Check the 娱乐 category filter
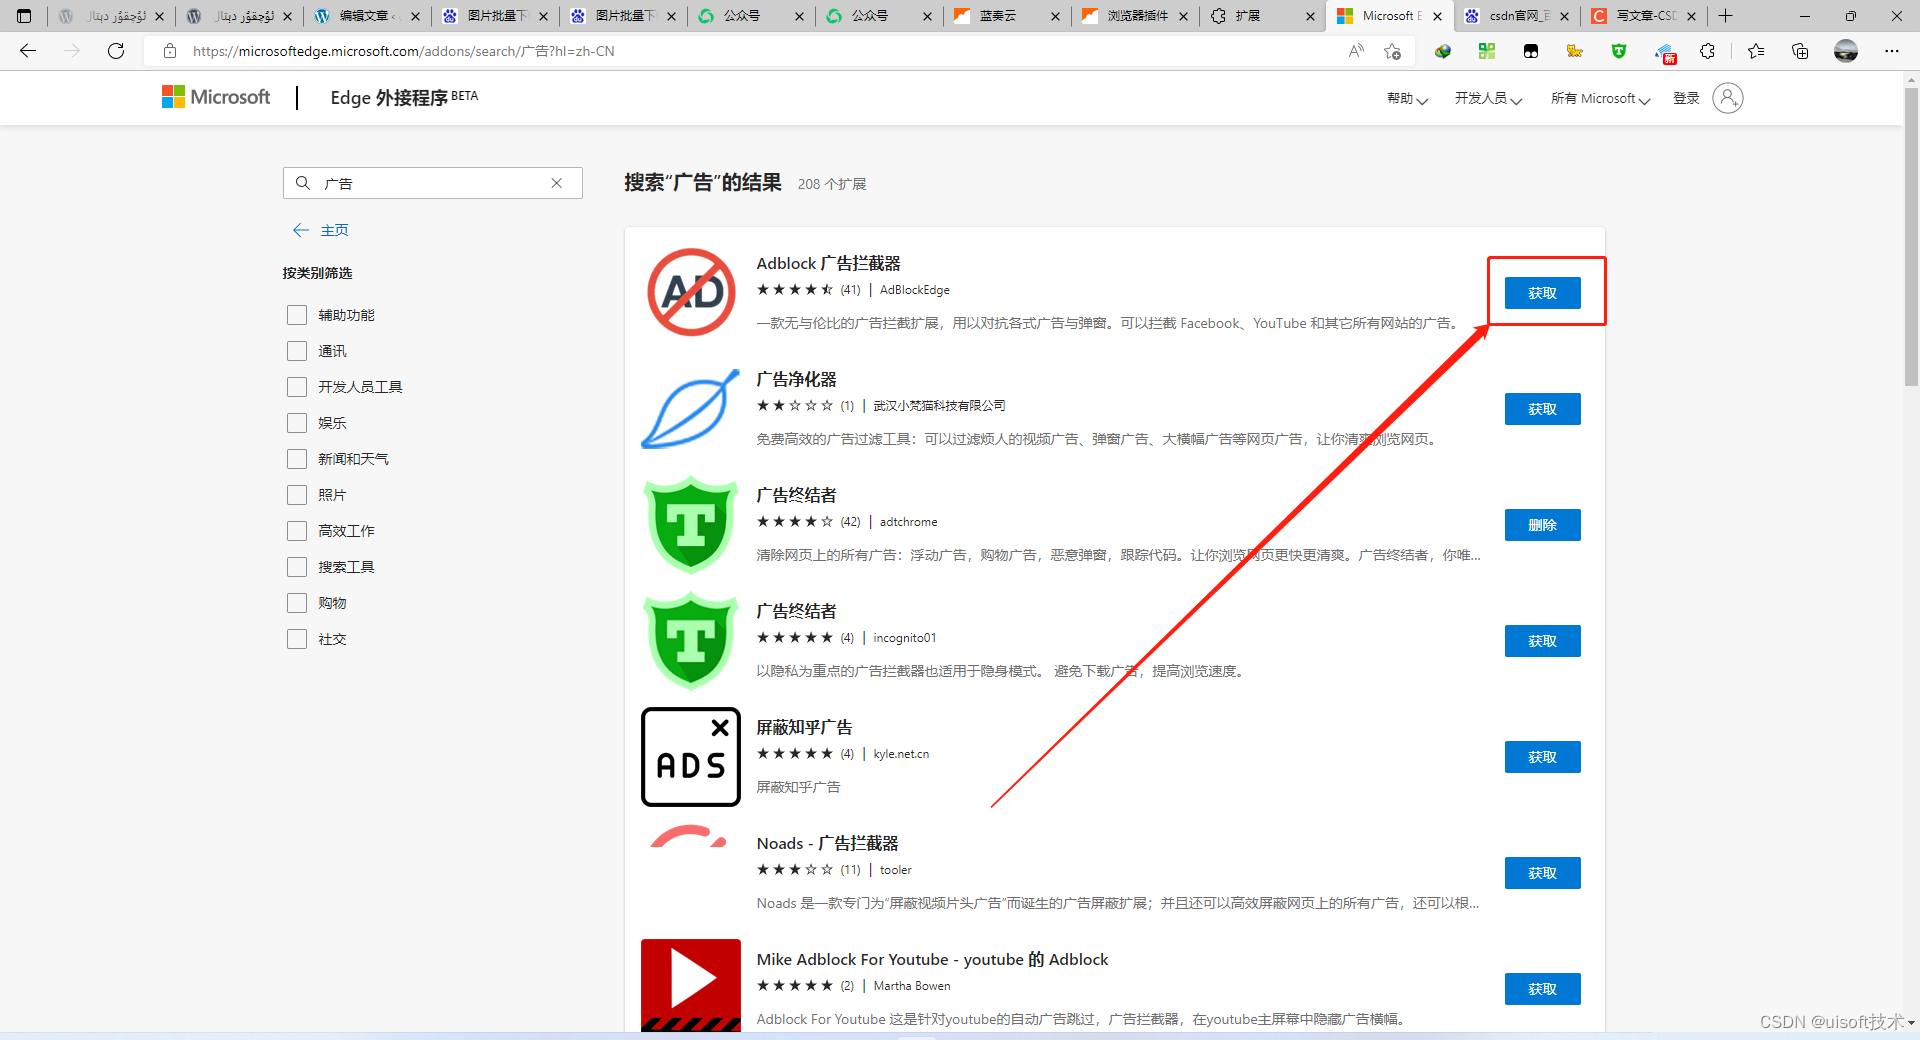 click(297, 423)
